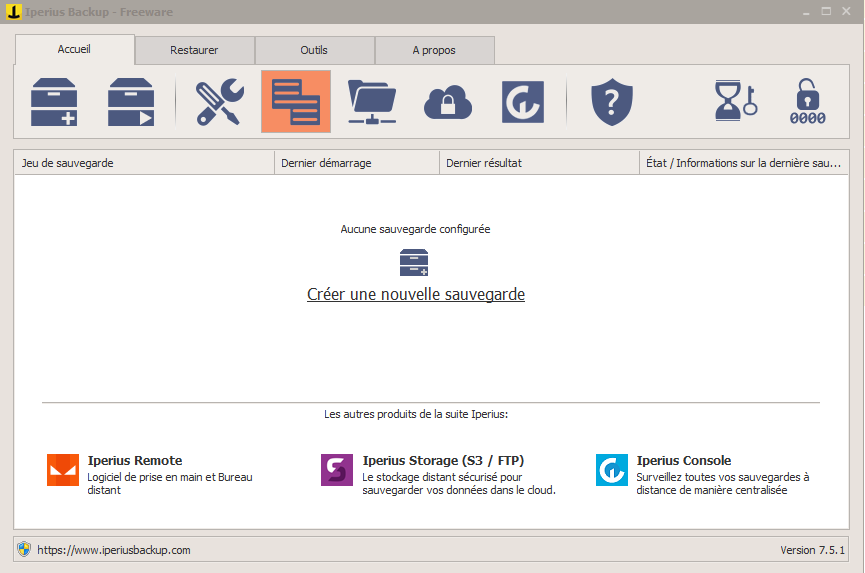Open the https://www.iperiusbackup.com link

pos(114,550)
